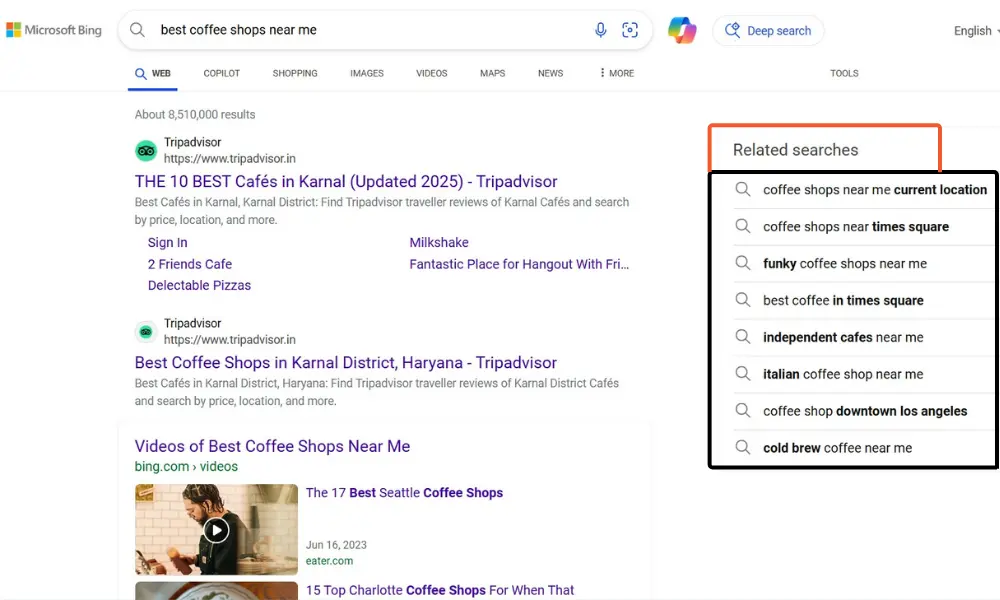Click magnifier beside 'independent cafes near me'
This screenshot has height=600, width=1000.
point(742,337)
